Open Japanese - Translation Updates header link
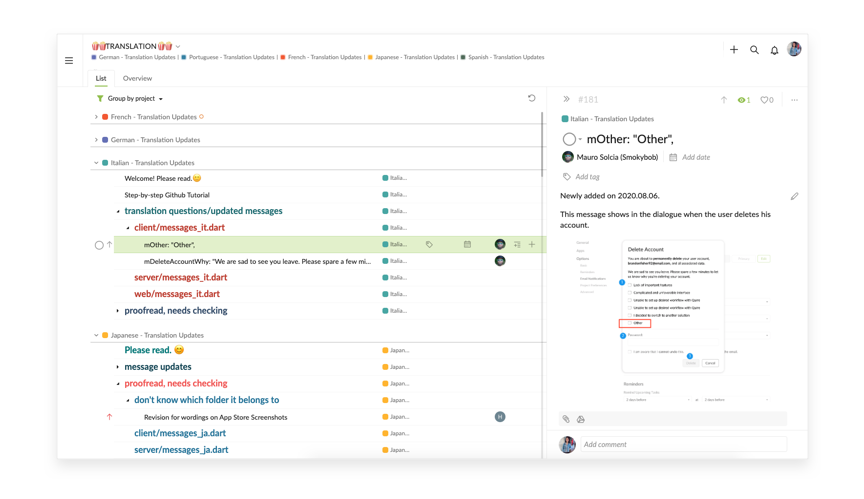The width and height of the screenshot is (864, 499). [x=411, y=57]
